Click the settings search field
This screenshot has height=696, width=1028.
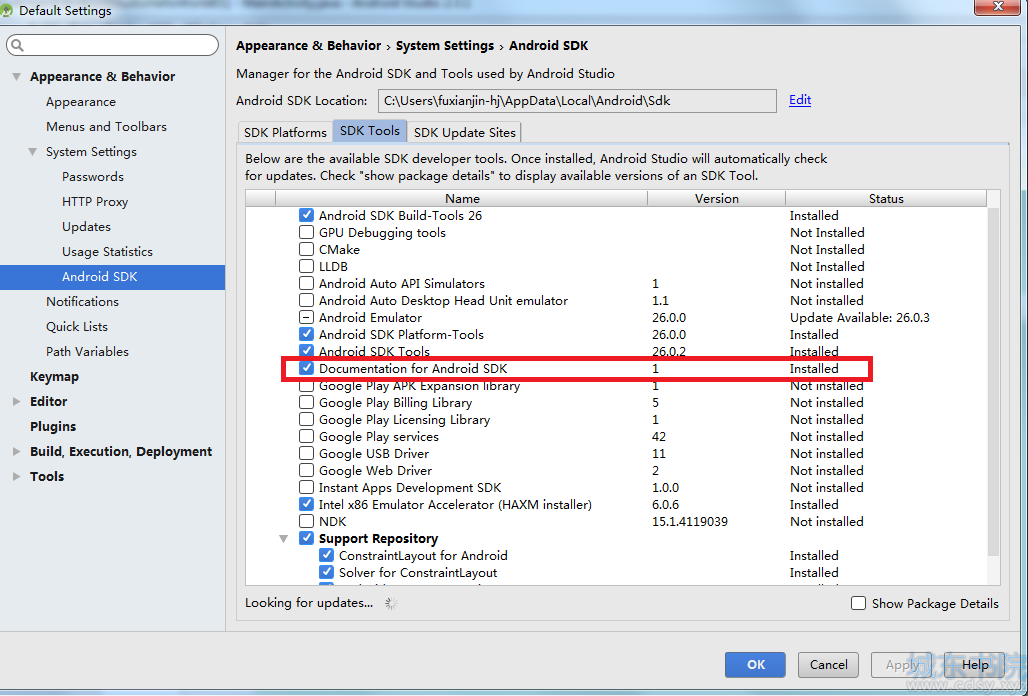pyautogui.click(x=113, y=45)
